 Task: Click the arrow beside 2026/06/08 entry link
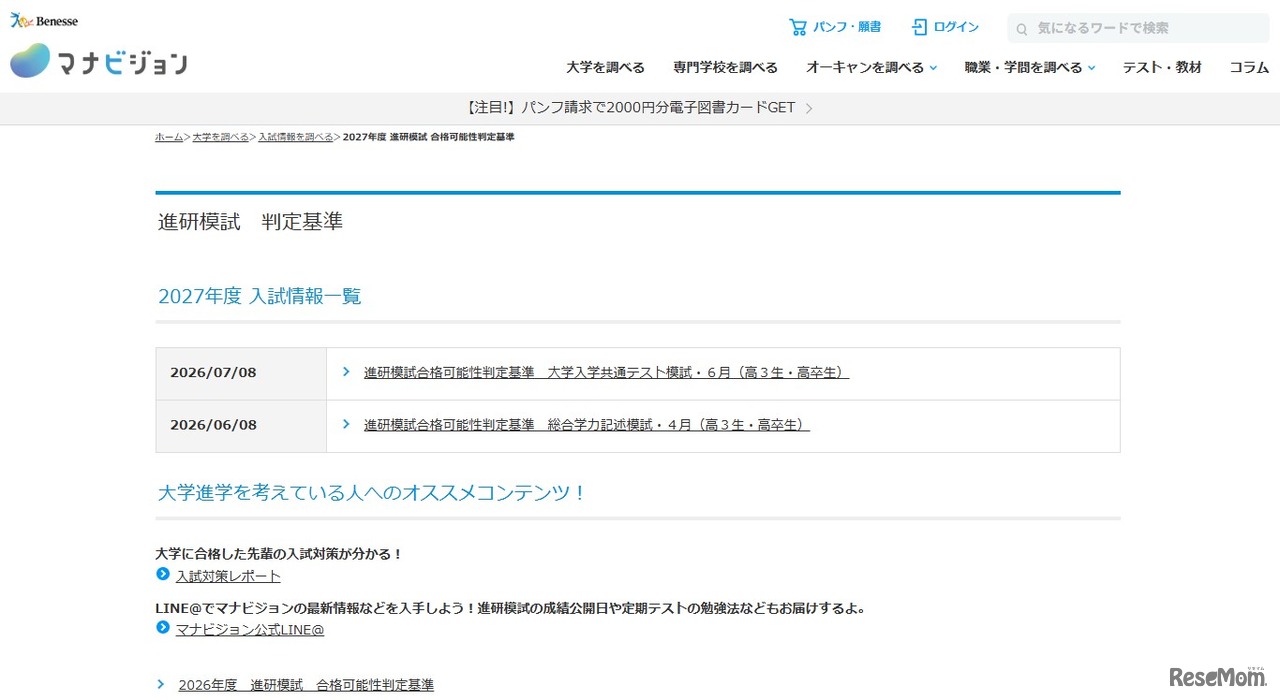346,424
